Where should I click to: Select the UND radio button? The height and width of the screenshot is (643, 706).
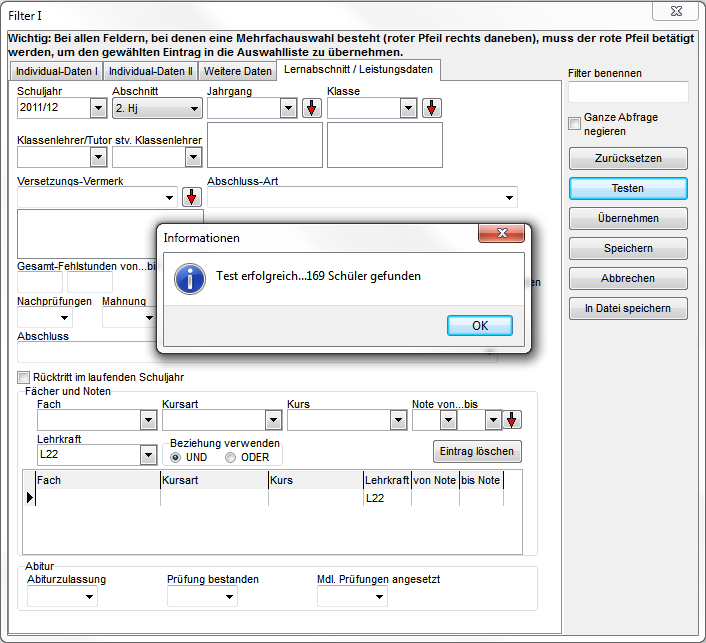tap(176, 458)
